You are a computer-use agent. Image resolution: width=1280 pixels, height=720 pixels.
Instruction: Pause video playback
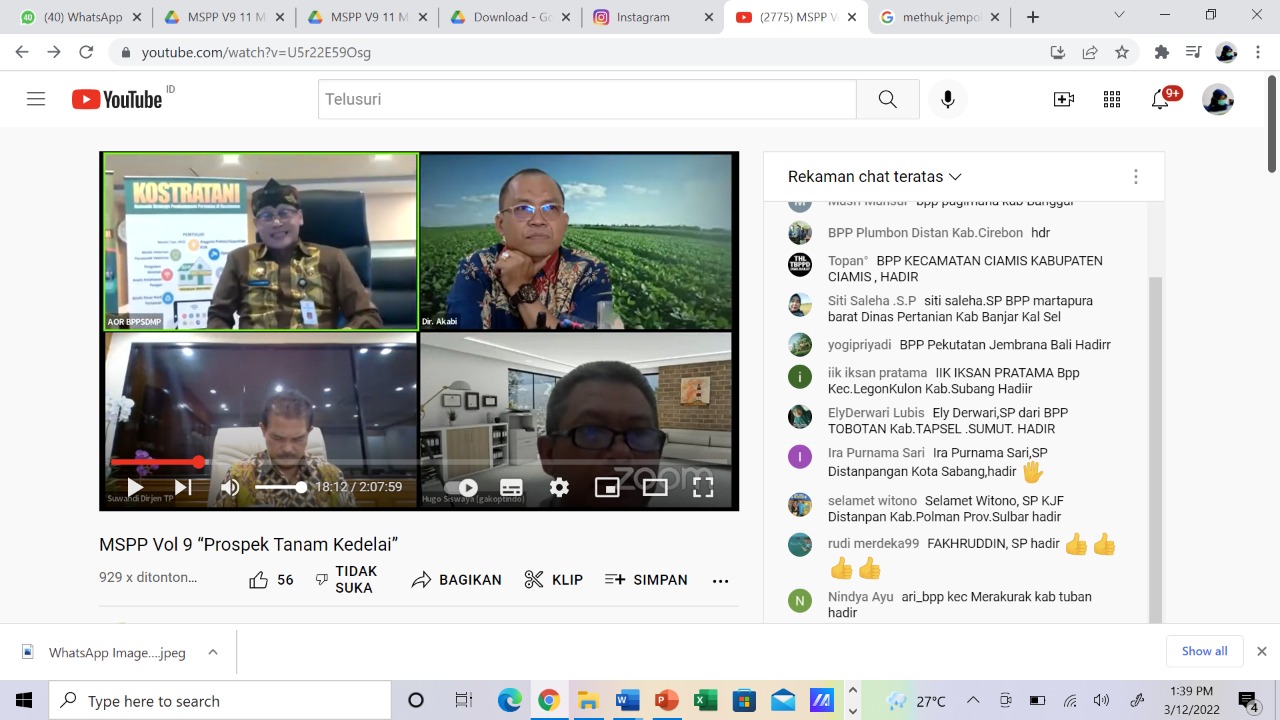(134, 487)
